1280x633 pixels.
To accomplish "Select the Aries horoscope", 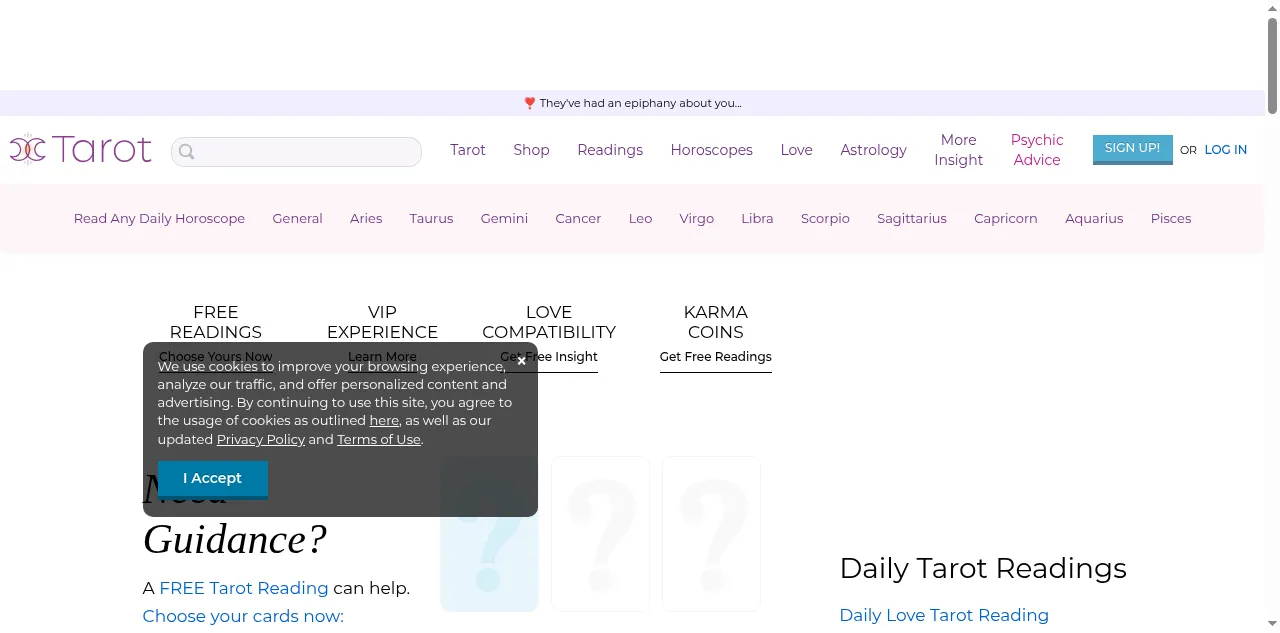I will tap(366, 218).
